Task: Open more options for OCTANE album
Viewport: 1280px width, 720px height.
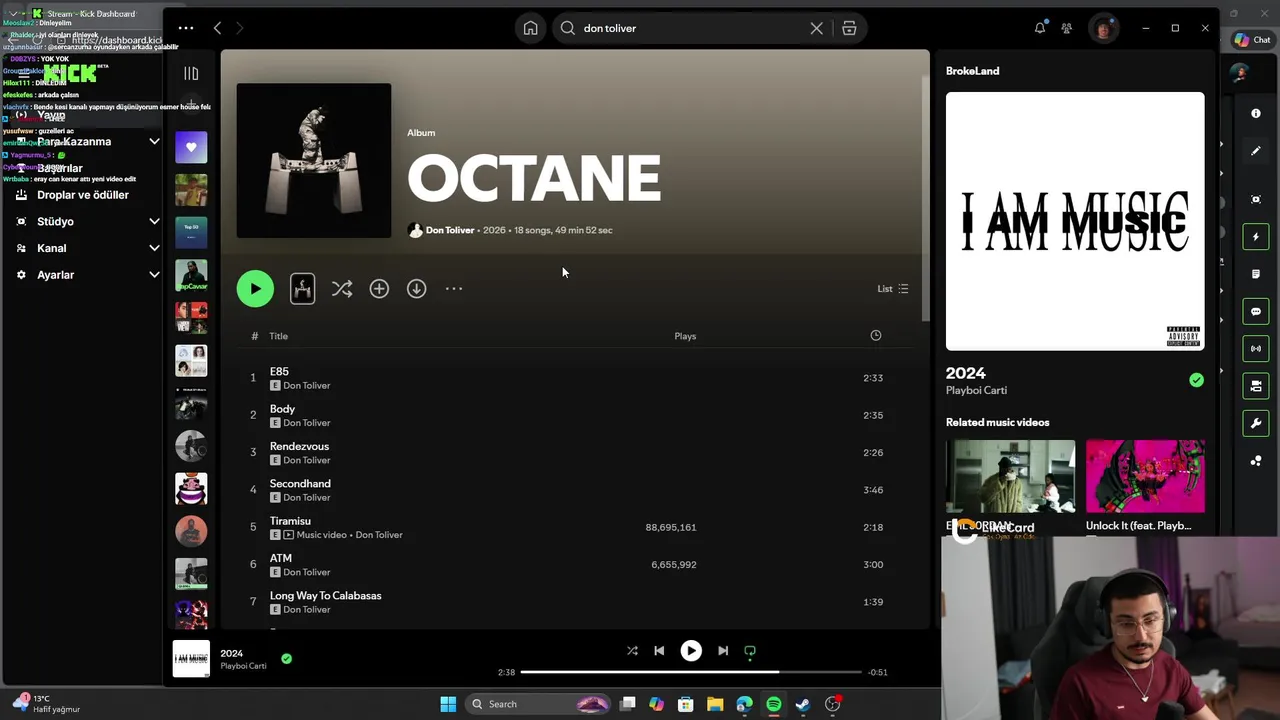Action: pyautogui.click(x=454, y=289)
